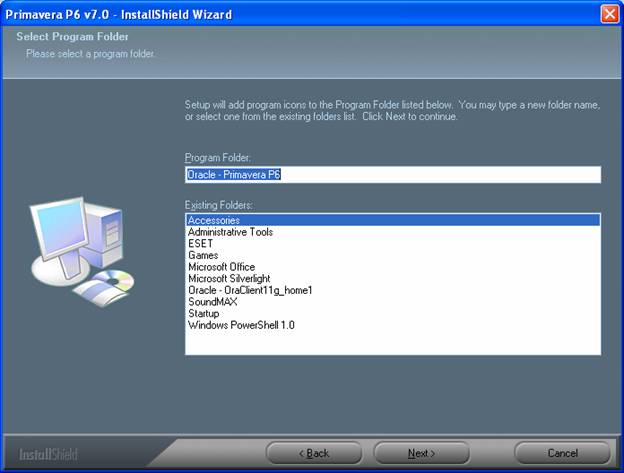
Task: Select Microsoft Office folder
Action: [x=393, y=267]
